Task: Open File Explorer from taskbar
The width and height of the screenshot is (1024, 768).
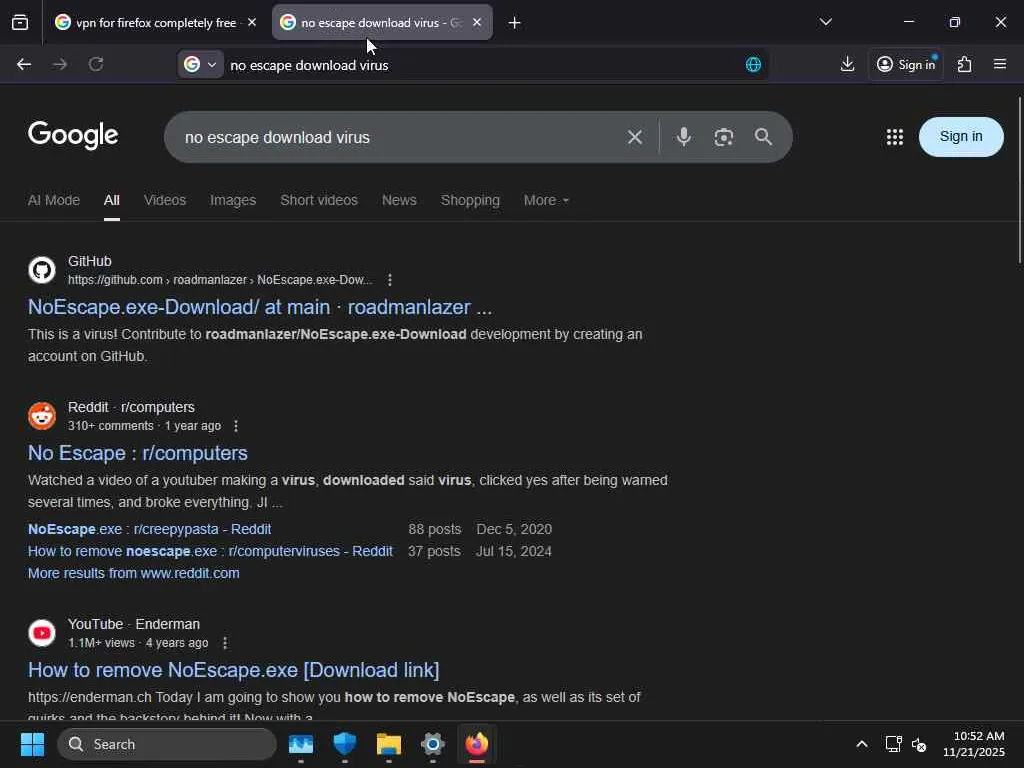Action: pyautogui.click(x=389, y=744)
